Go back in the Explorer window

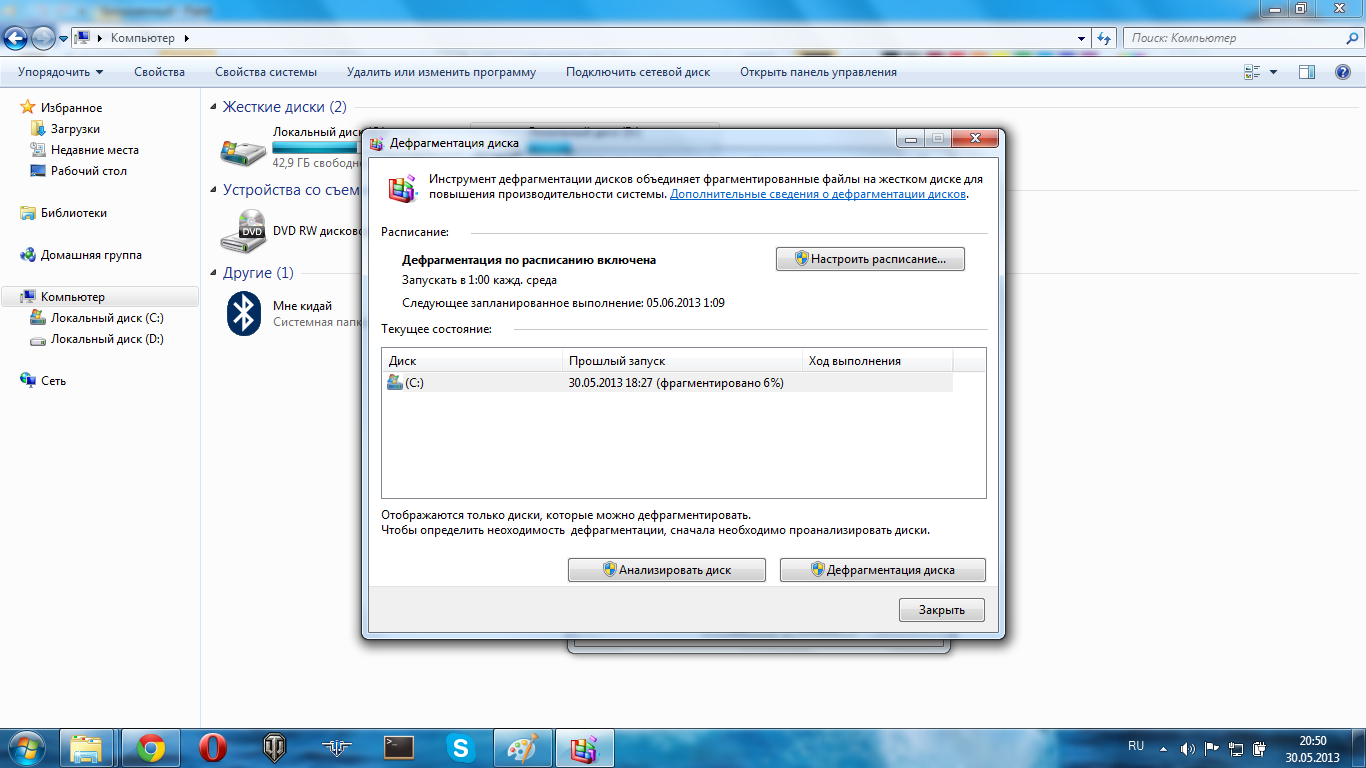point(16,38)
